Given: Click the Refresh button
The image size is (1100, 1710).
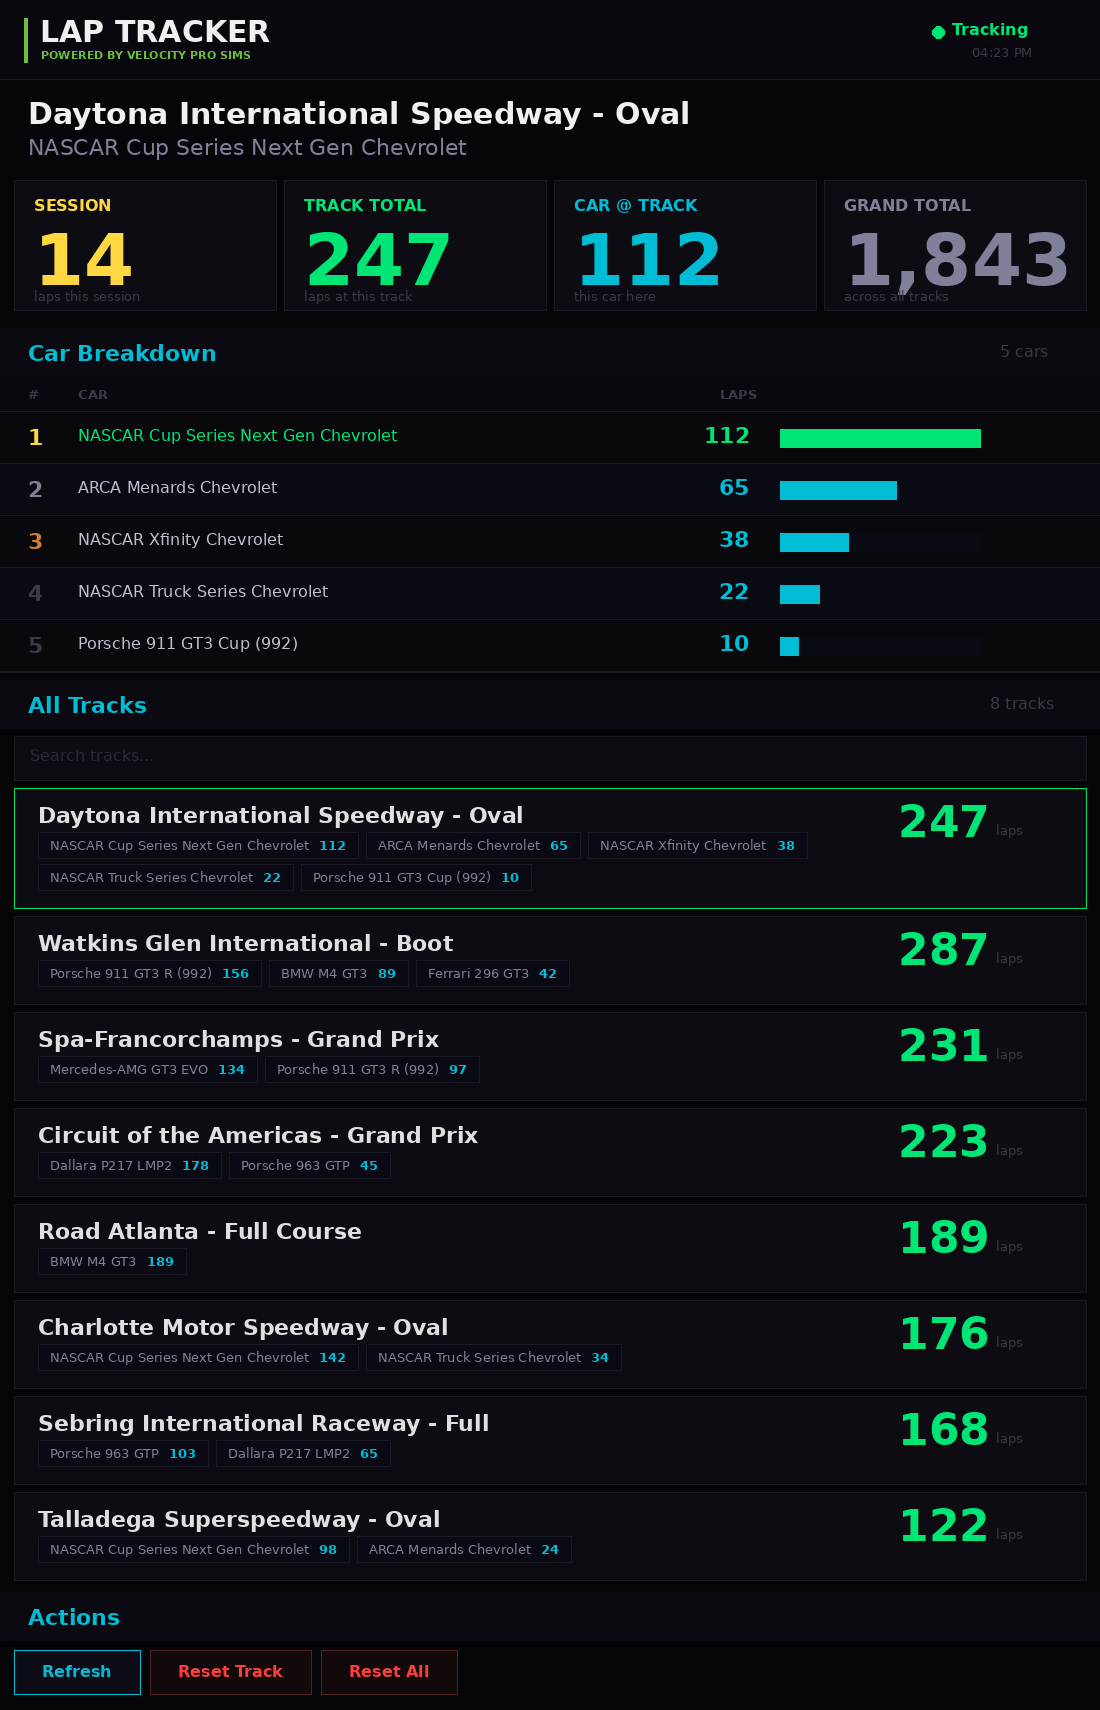Looking at the screenshot, I should coord(77,1672).
